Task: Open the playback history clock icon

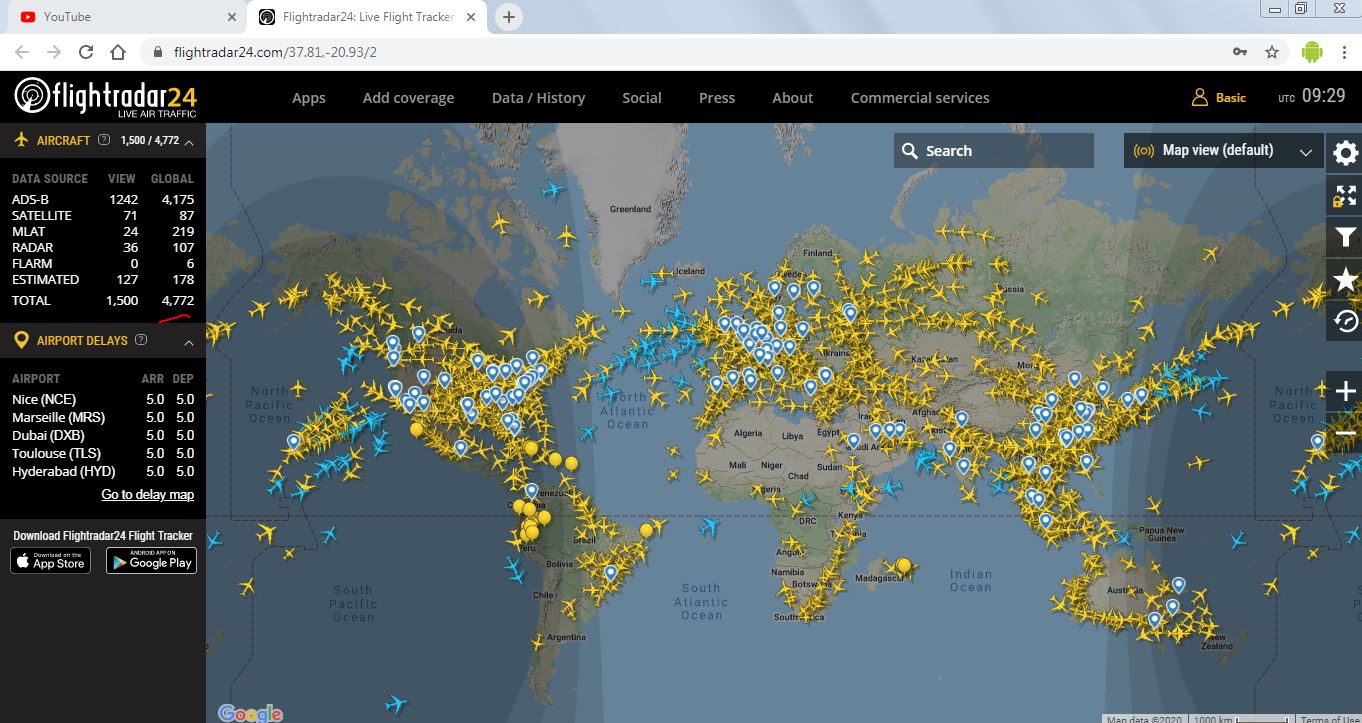Action: click(1345, 321)
